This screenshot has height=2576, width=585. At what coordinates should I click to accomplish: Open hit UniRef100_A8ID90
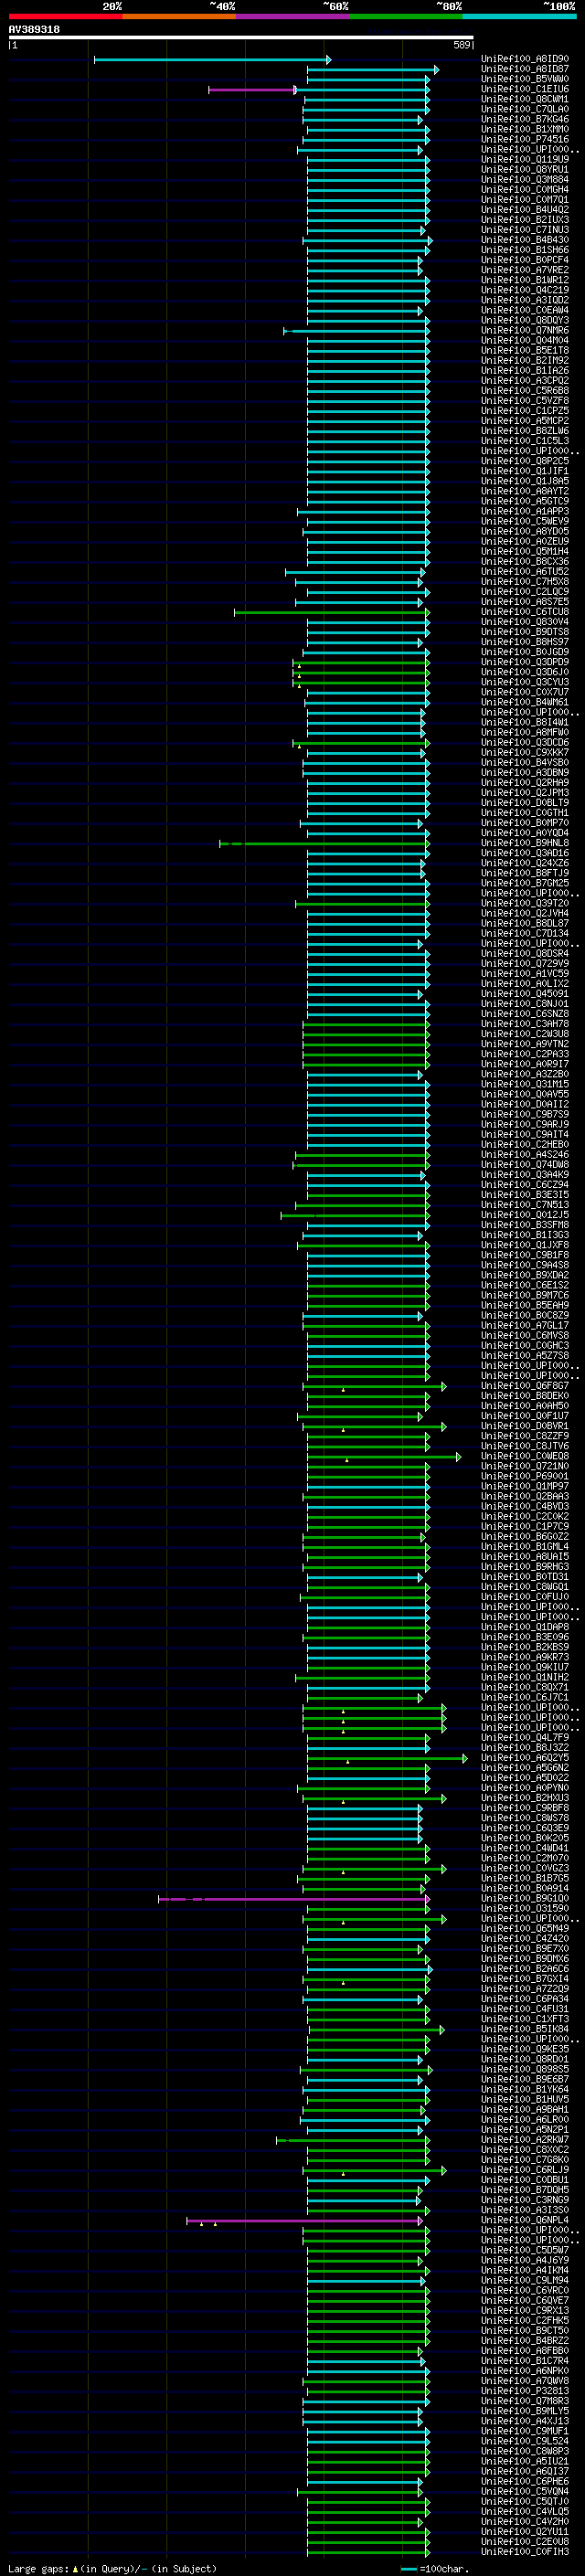(525, 59)
